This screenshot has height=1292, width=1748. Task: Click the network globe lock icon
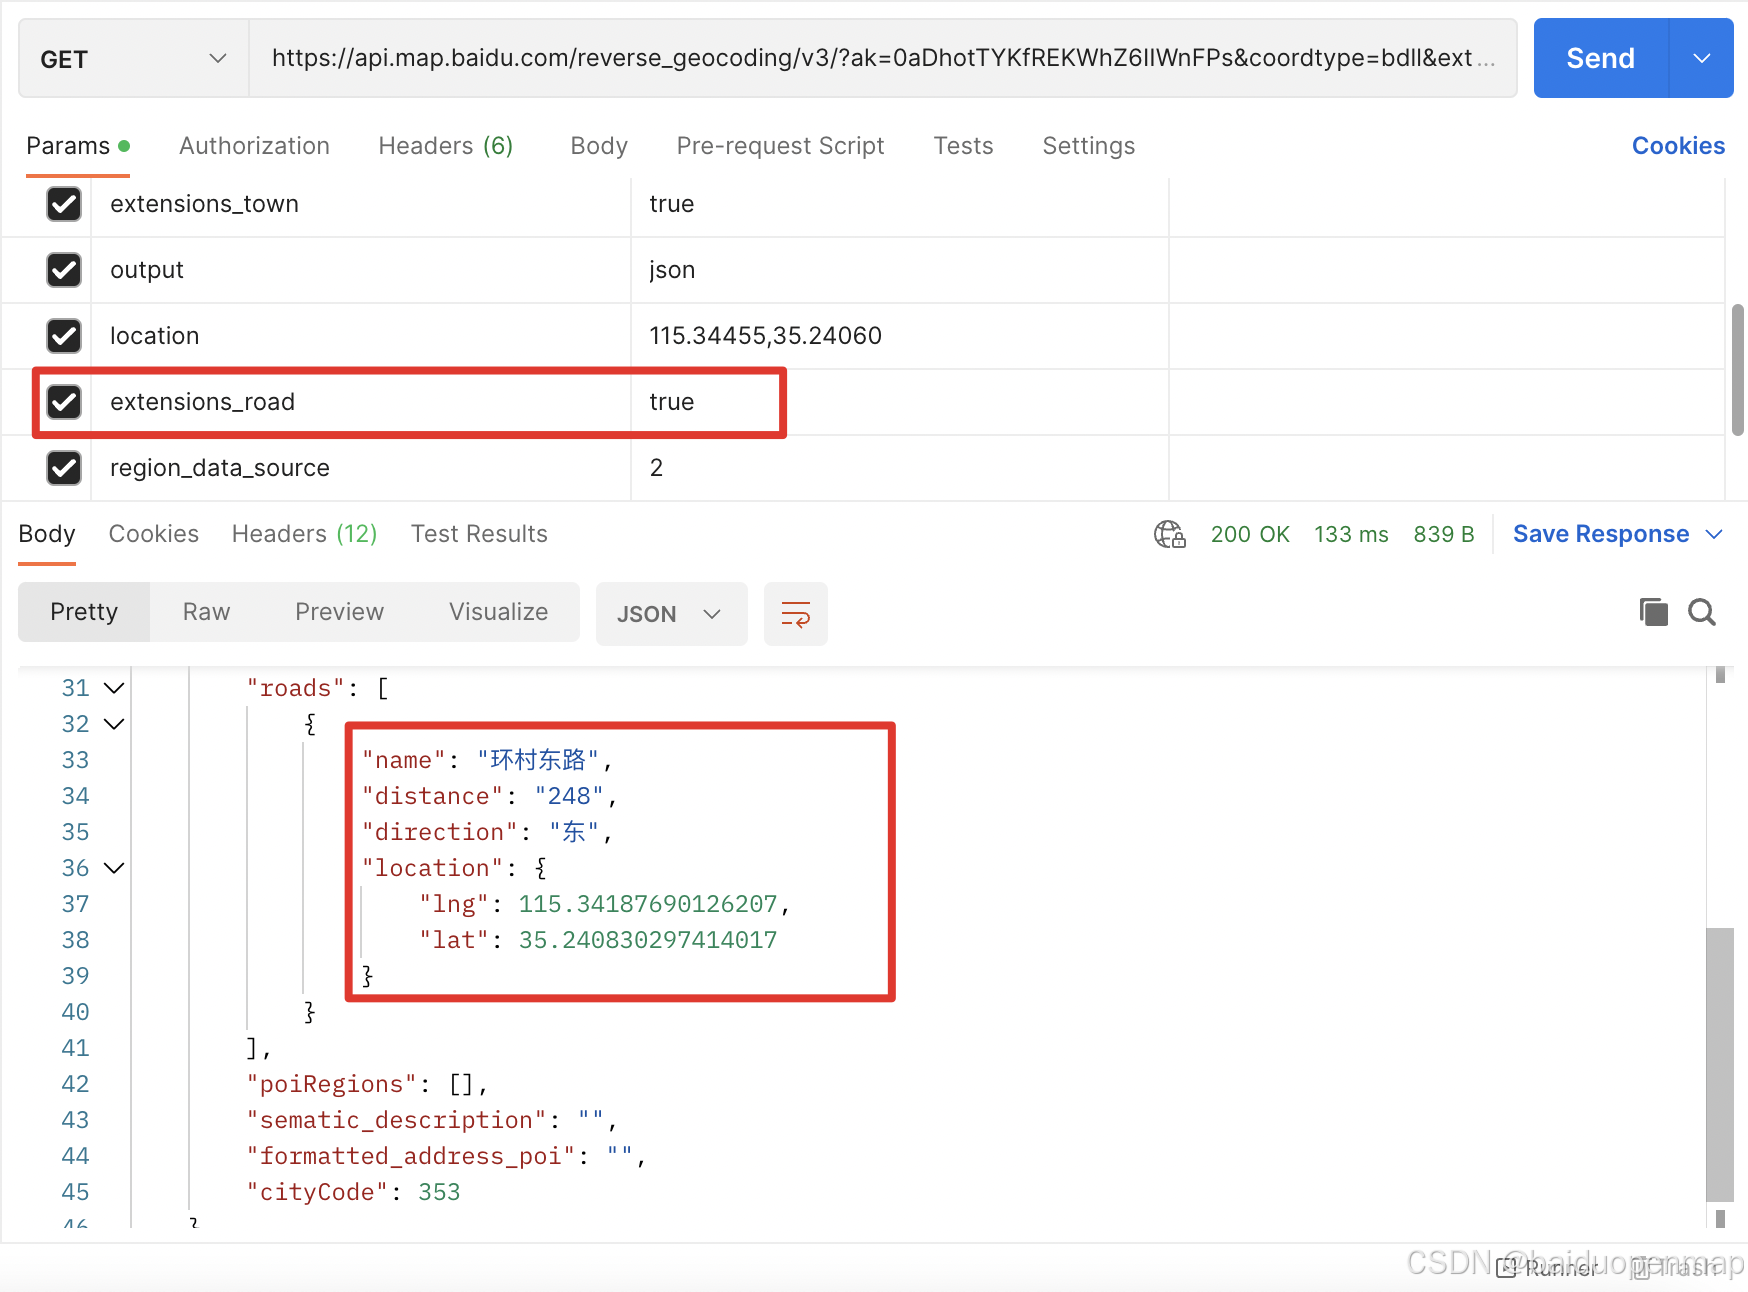(x=1169, y=534)
